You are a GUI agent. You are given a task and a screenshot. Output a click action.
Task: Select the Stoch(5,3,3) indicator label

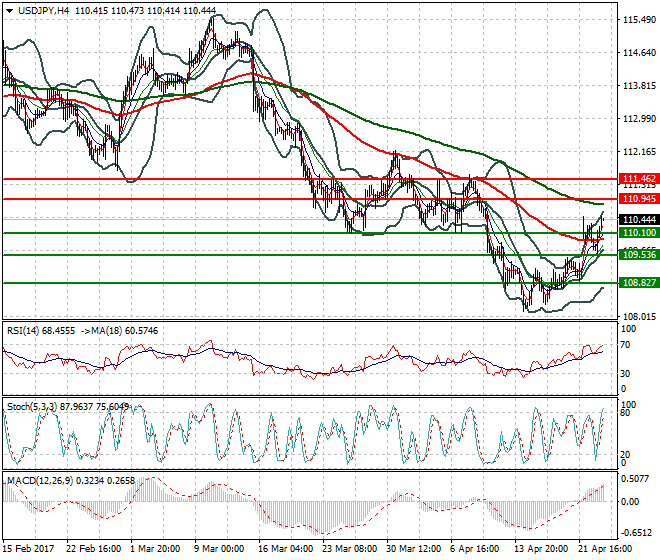33,407
